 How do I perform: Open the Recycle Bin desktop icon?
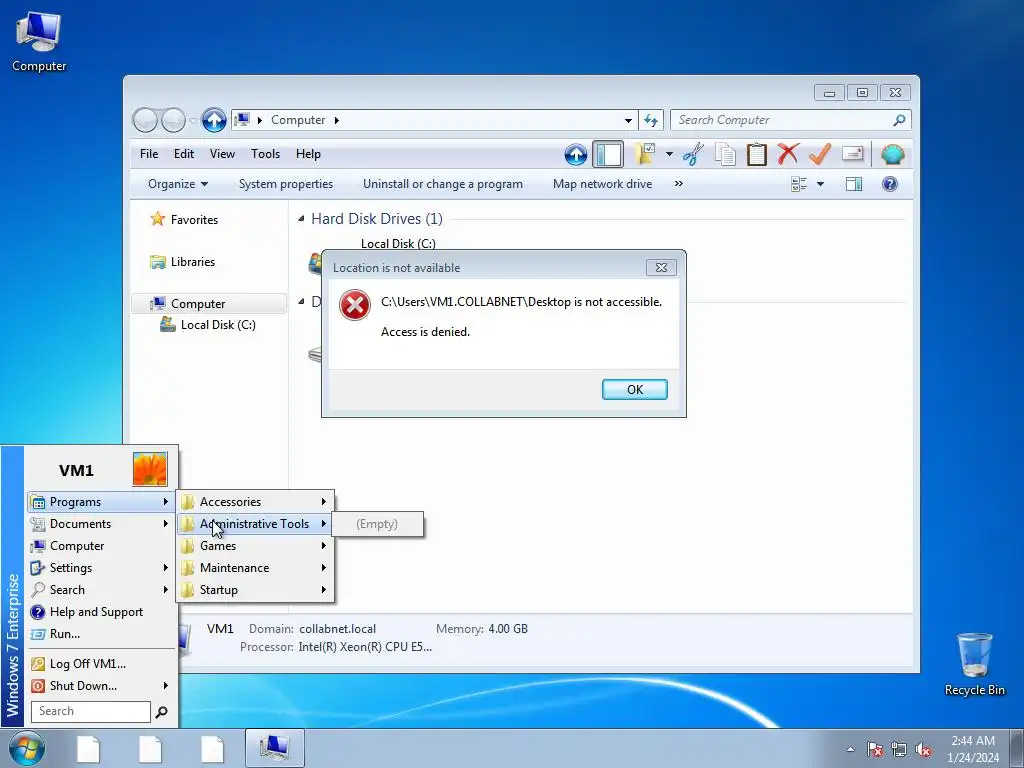[x=974, y=664]
